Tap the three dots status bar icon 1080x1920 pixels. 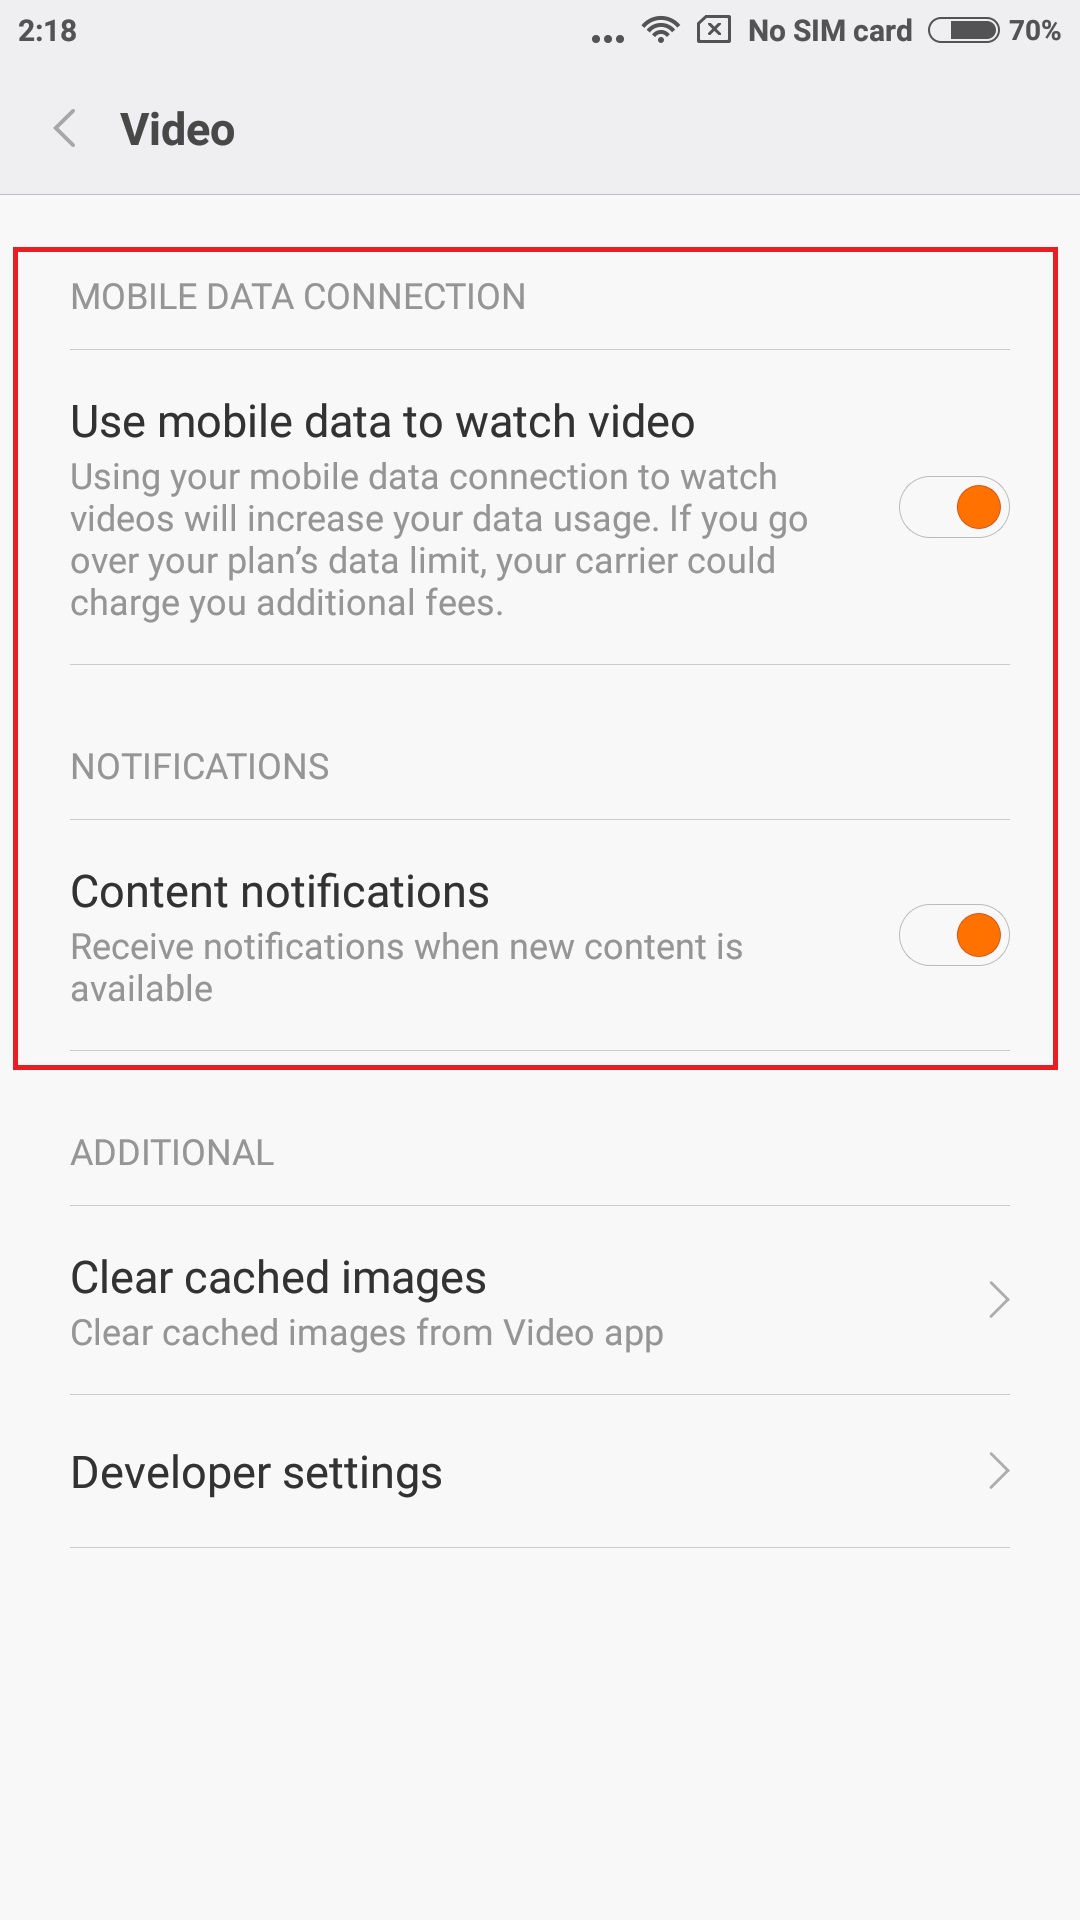[x=607, y=38]
